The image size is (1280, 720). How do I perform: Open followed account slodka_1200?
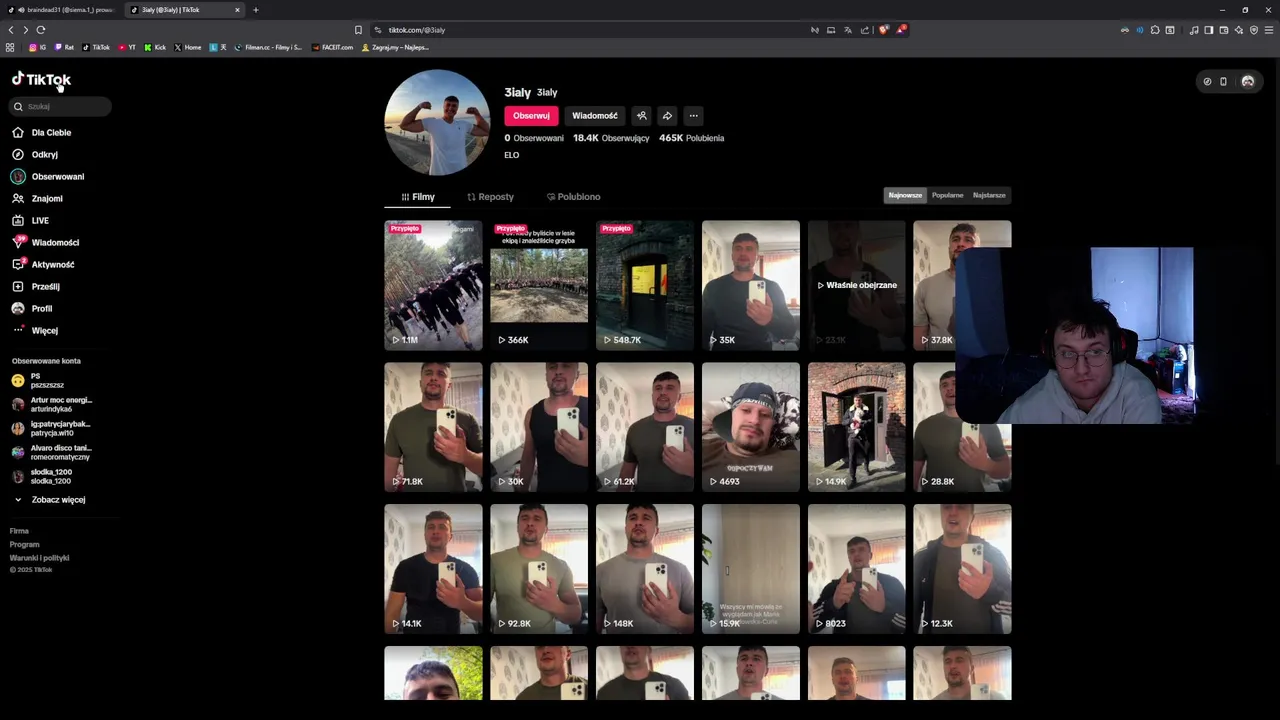(42, 476)
